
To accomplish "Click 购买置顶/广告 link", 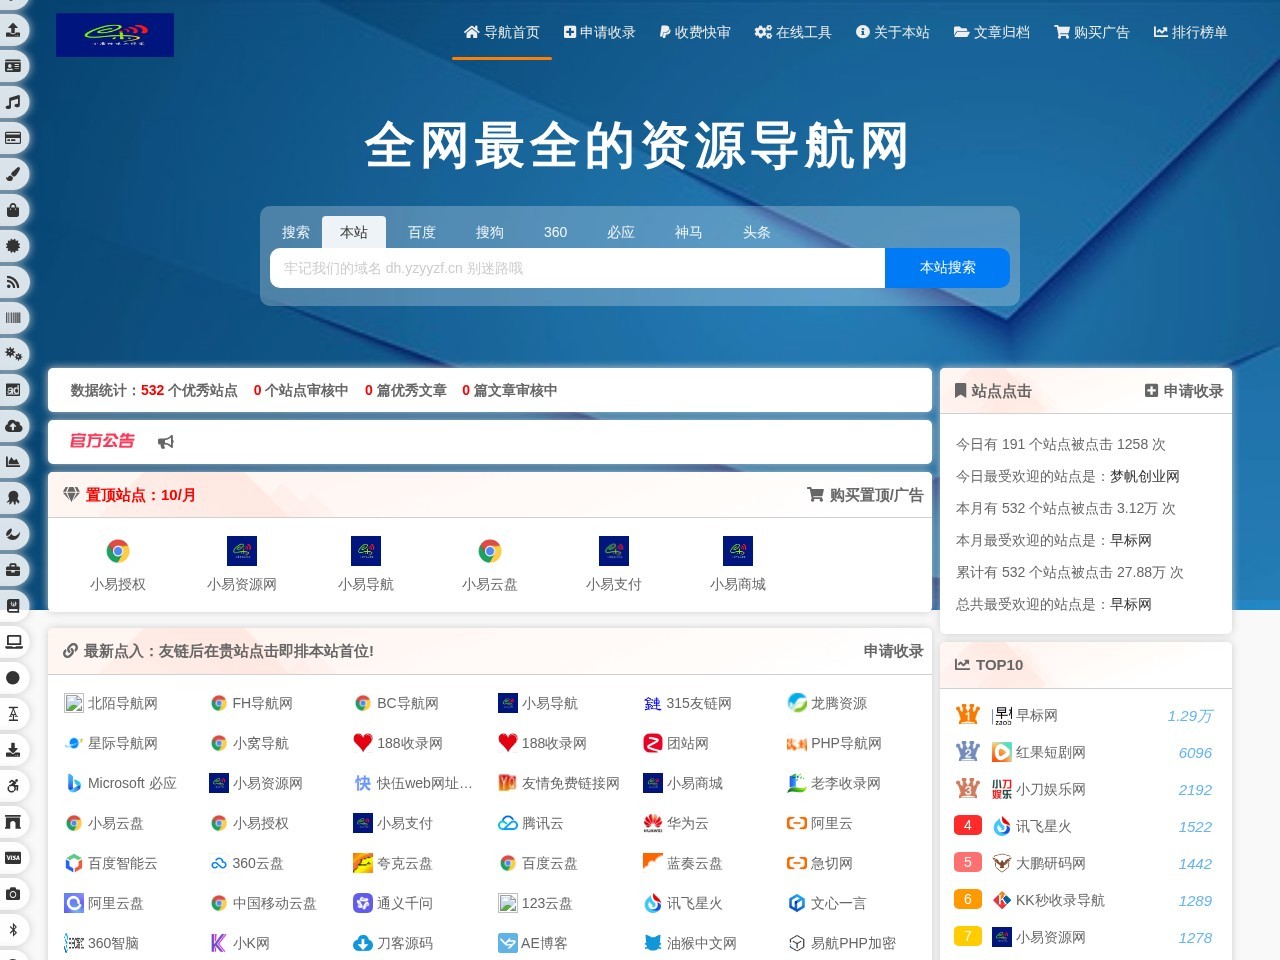I will click(865, 495).
